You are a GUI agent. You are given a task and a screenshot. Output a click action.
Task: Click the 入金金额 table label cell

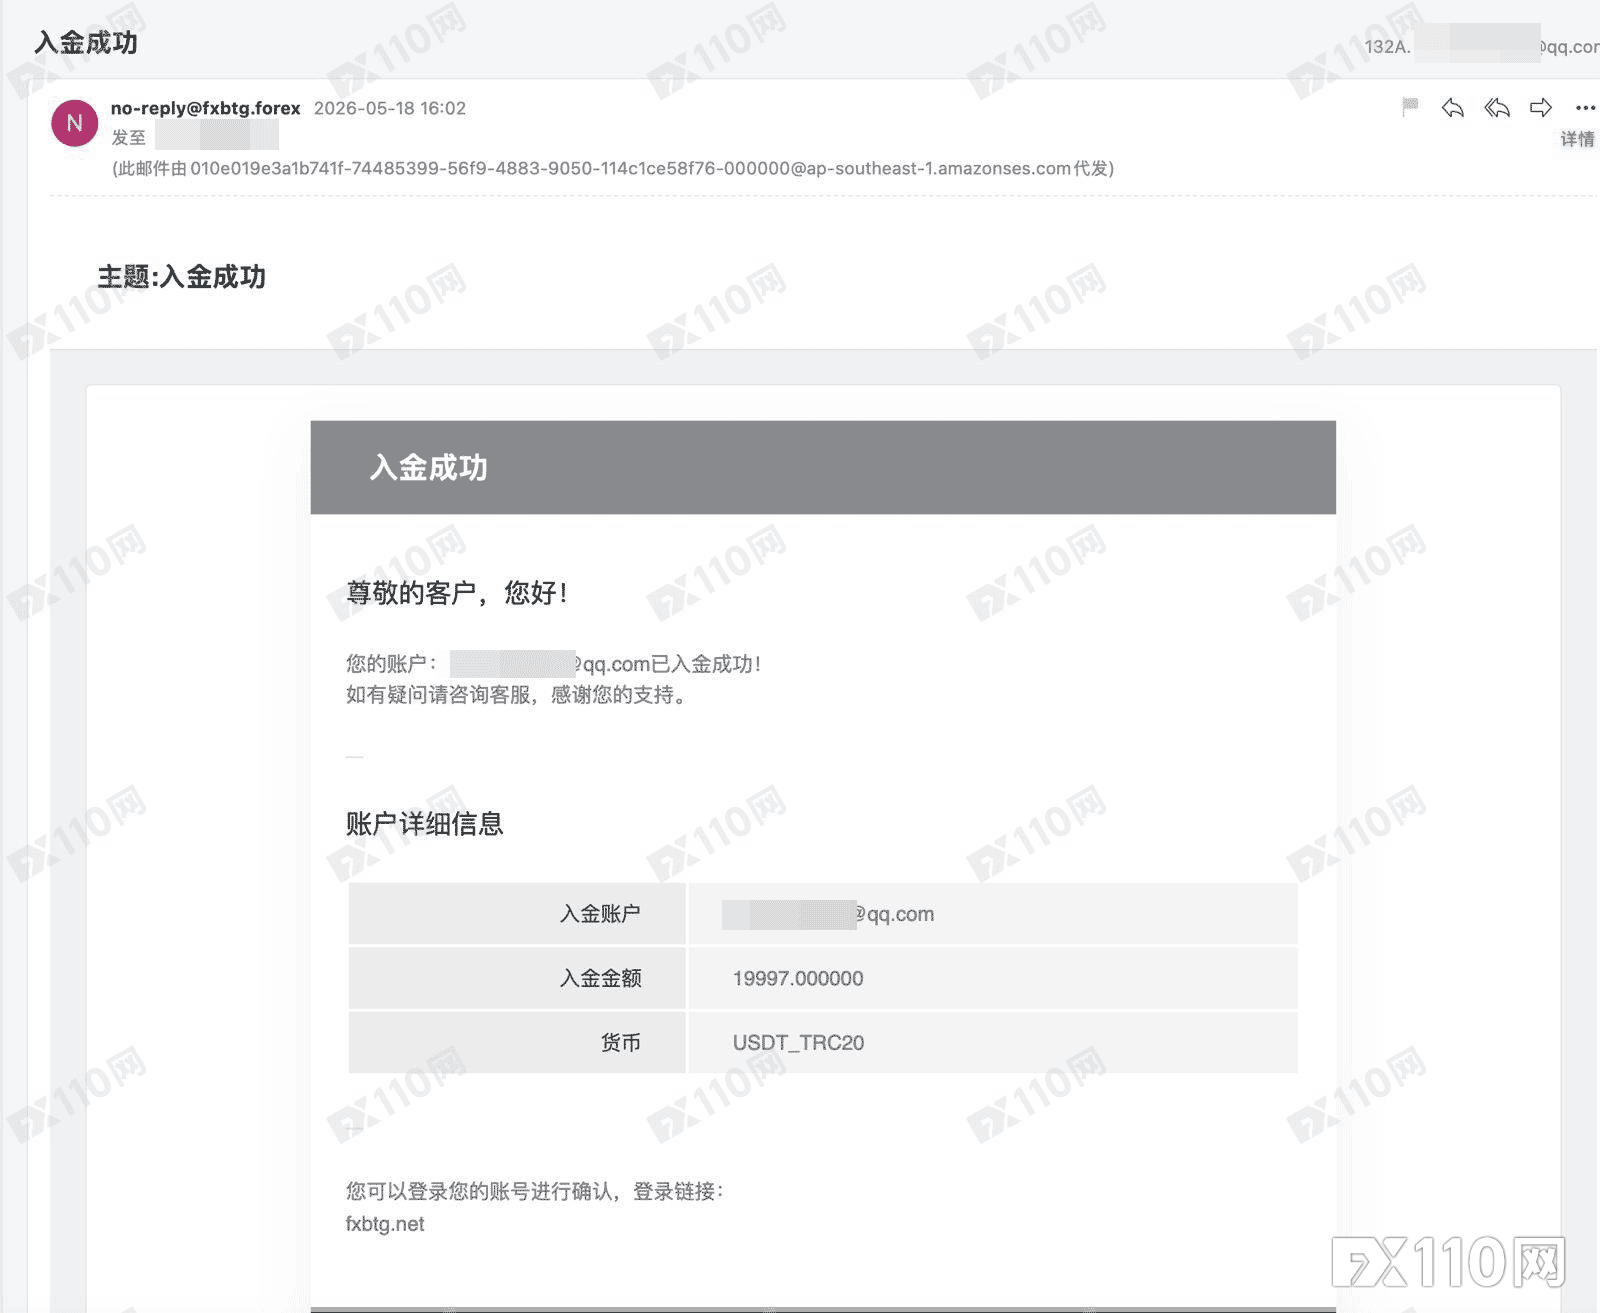coord(517,978)
